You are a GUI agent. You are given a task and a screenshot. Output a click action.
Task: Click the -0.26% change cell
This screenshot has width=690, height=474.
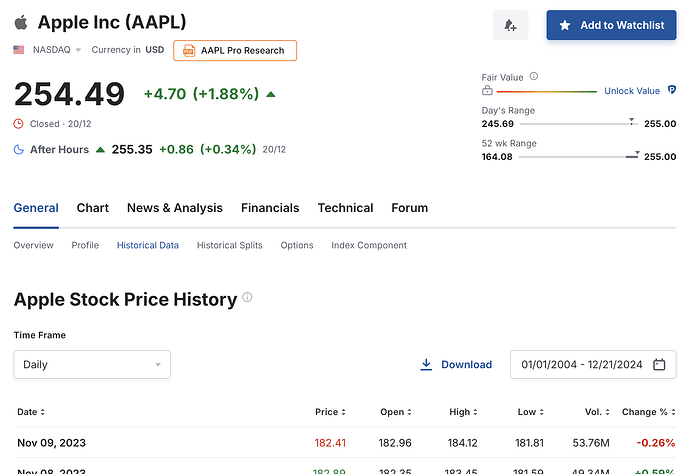click(656, 443)
